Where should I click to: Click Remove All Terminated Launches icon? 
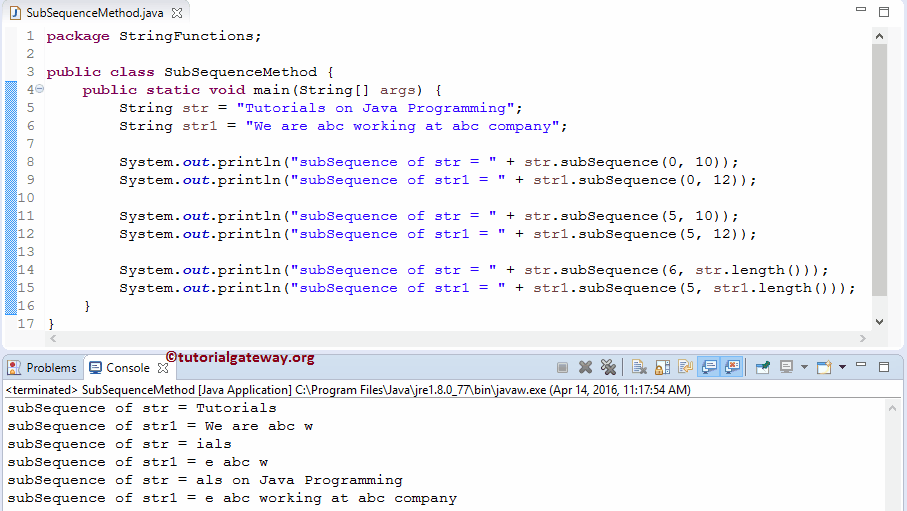click(x=608, y=367)
